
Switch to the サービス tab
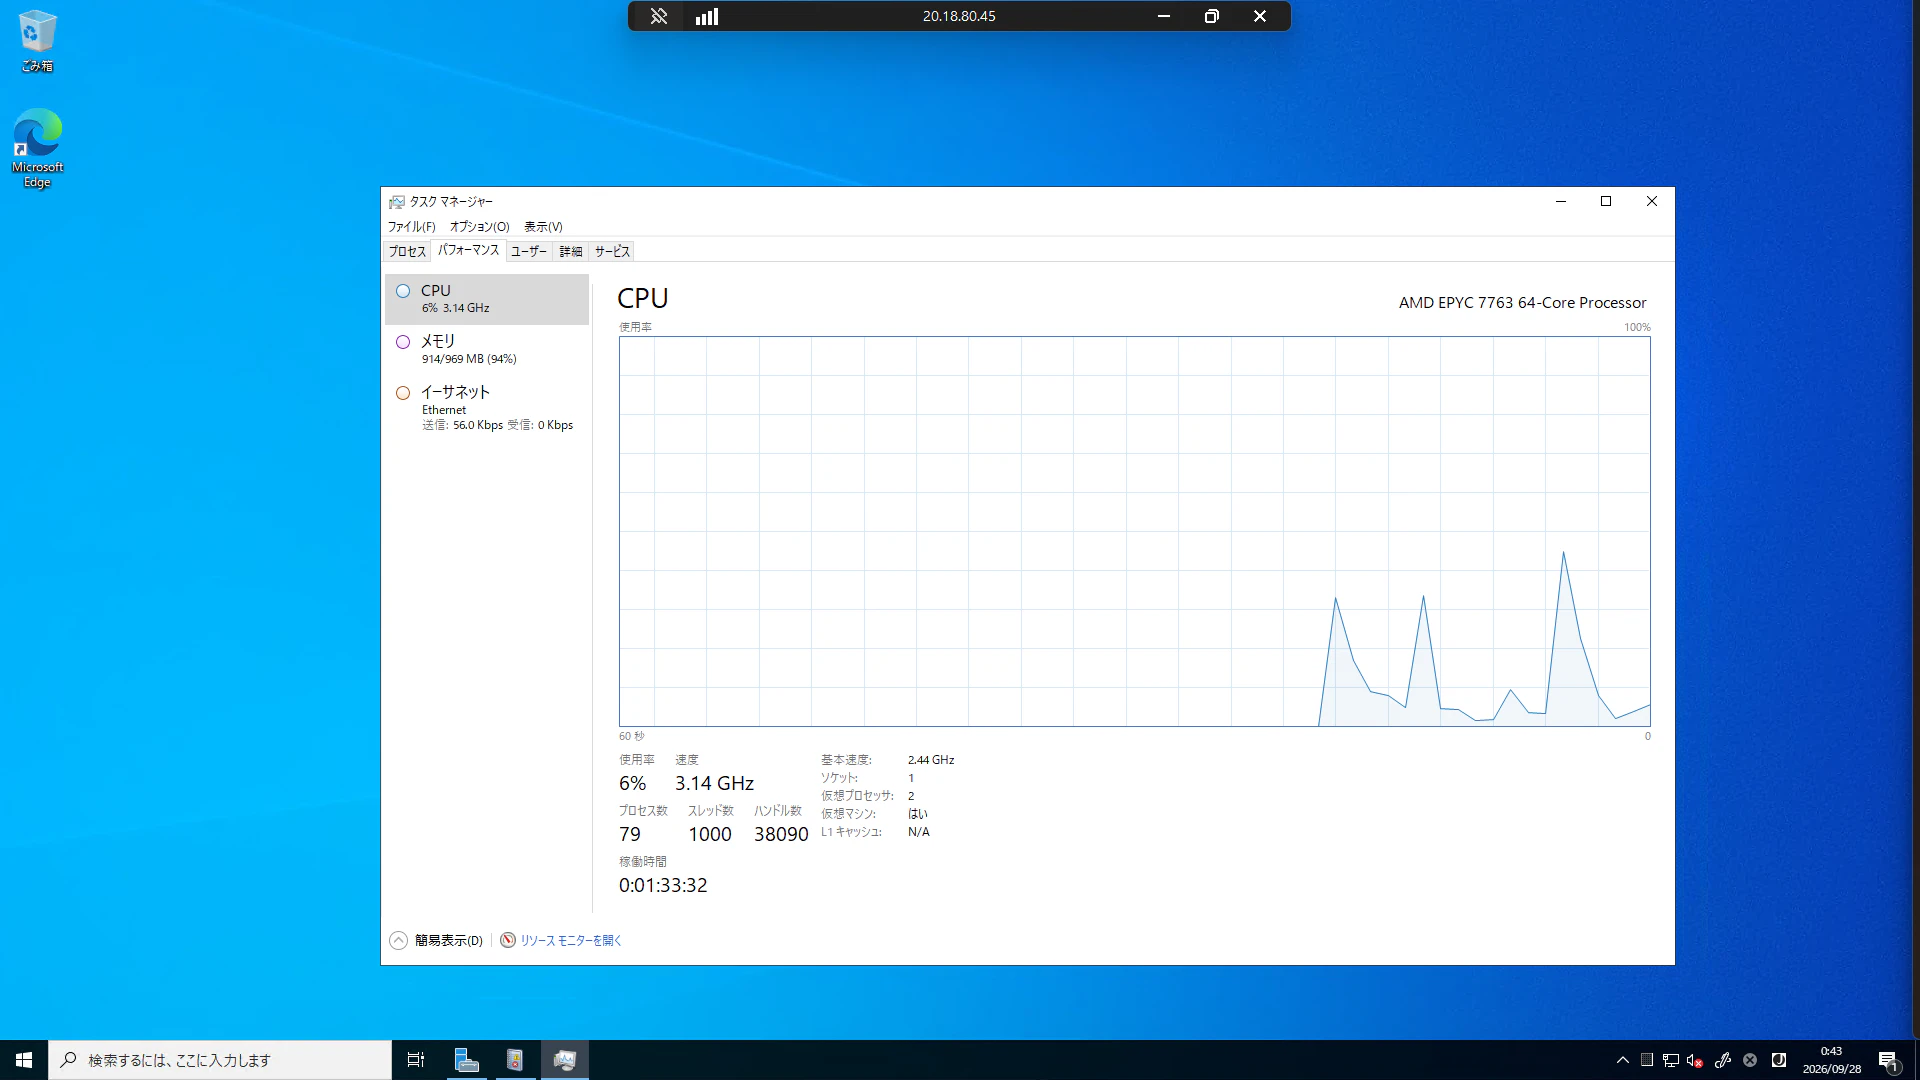[x=612, y=252]
